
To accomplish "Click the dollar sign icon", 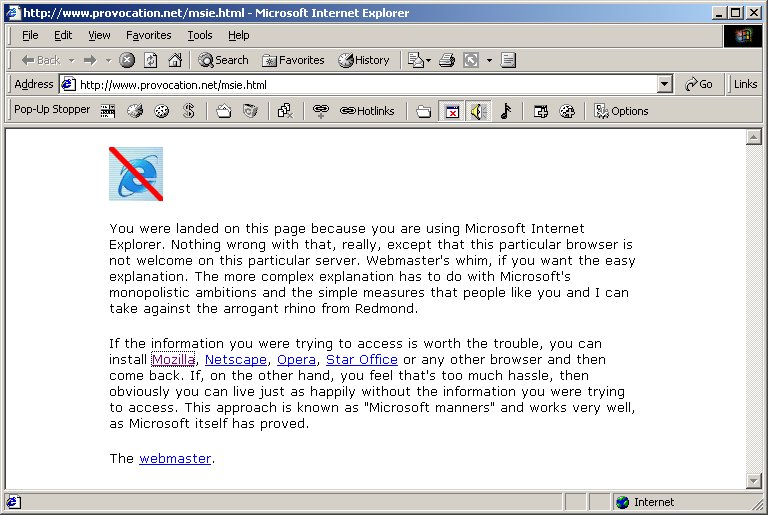I will pyautogui.click(x=189, y=111).
